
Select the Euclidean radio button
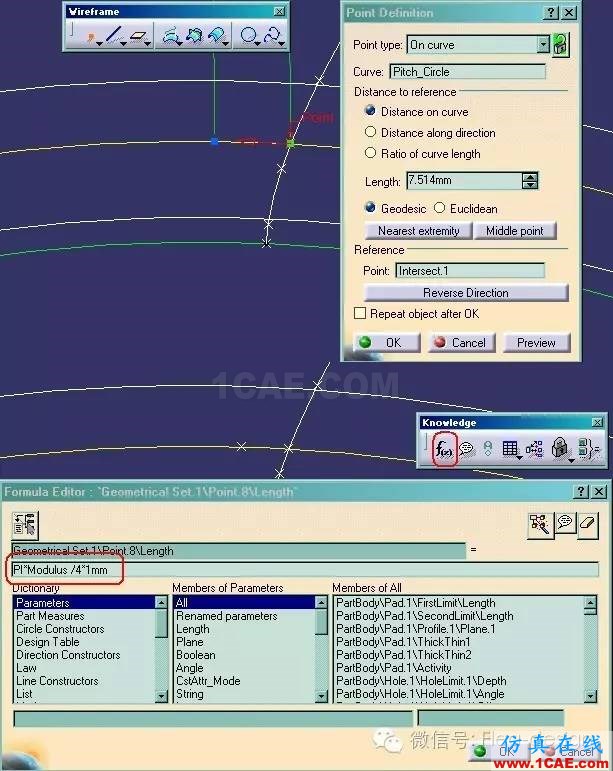click(439, 208)
